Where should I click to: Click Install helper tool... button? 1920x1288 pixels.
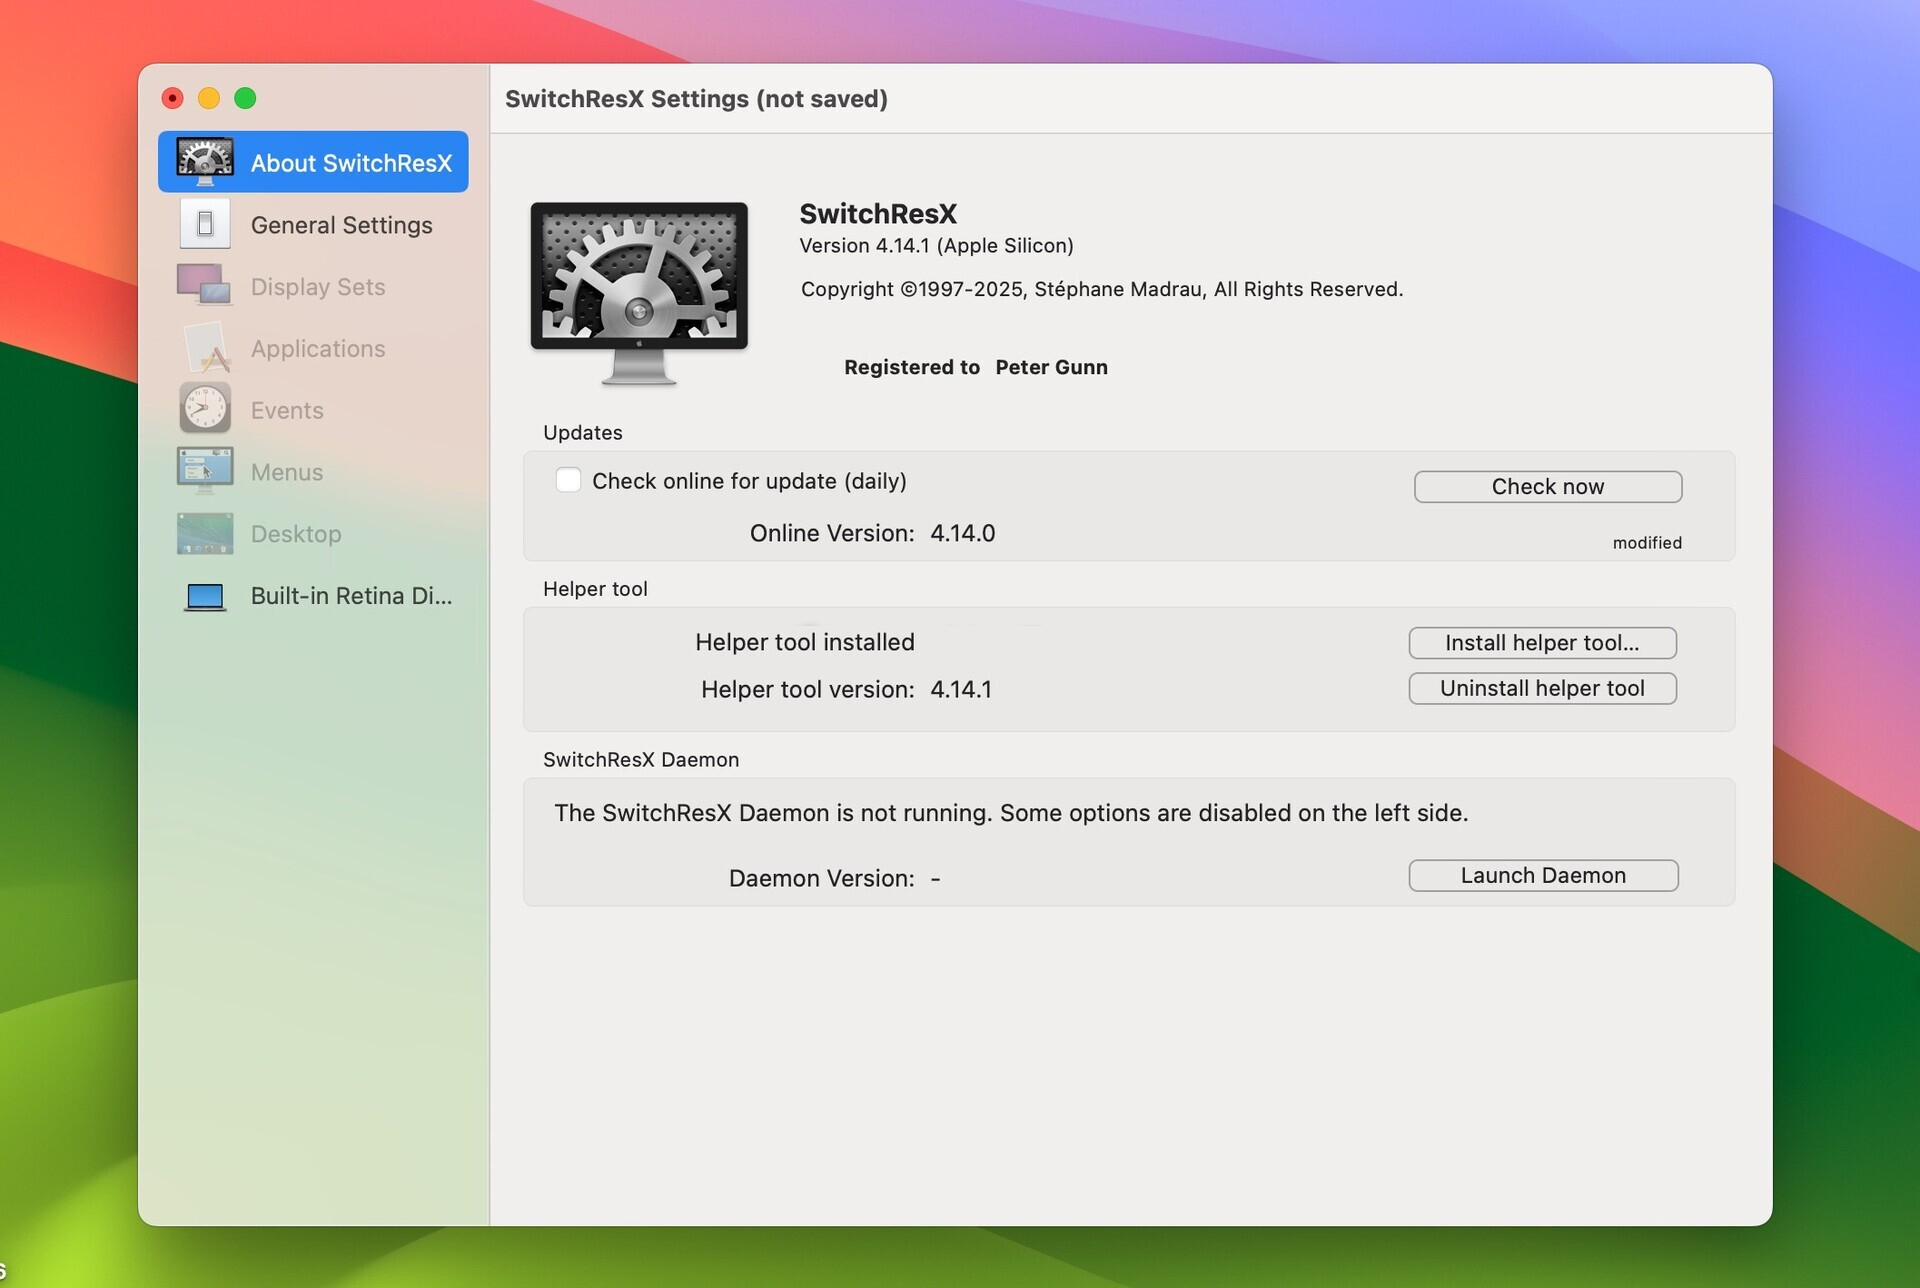point(1542,643)
